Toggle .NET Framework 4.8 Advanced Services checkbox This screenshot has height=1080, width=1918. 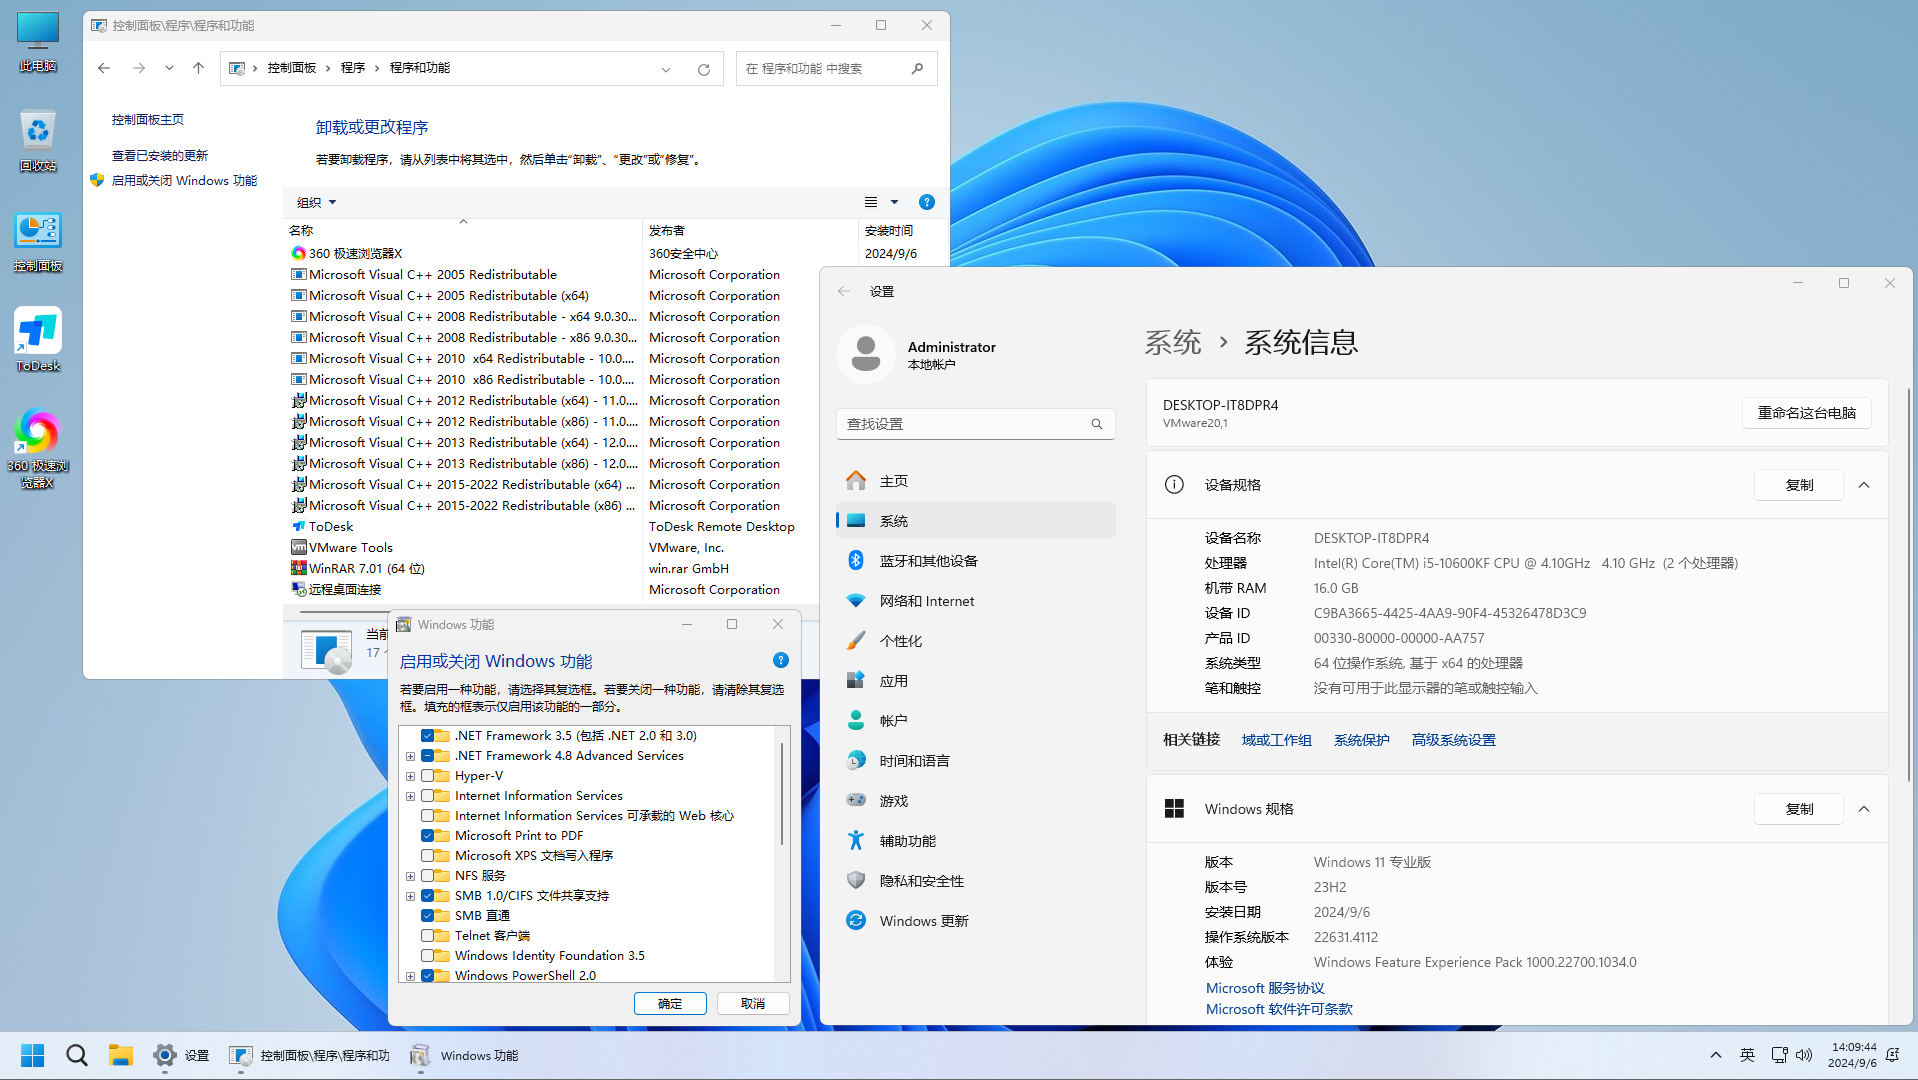tap(428, 756)
